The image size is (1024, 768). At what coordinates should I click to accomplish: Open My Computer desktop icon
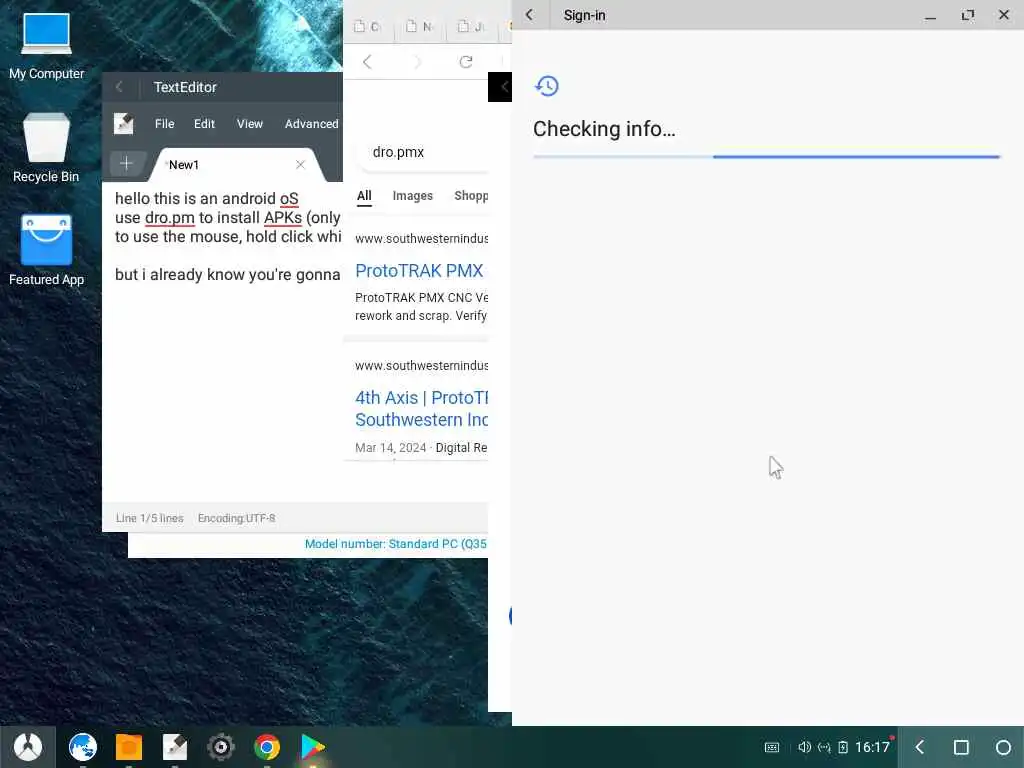pyautogui.click(x=46, y=46)
